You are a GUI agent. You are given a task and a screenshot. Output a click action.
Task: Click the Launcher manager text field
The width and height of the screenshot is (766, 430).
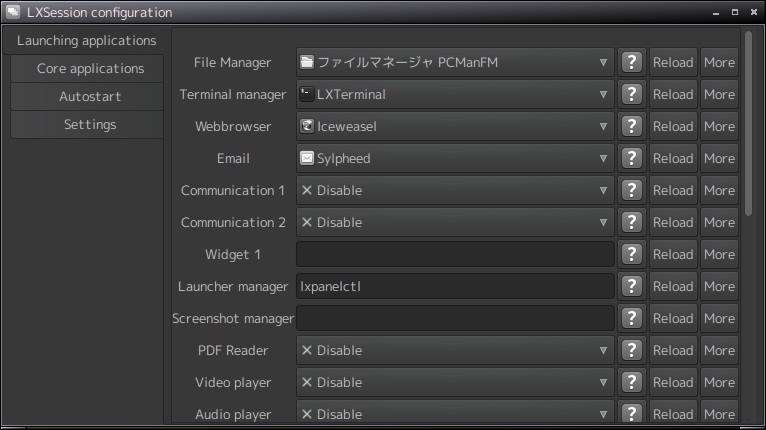pyautogui.click(x=455, y=286)
